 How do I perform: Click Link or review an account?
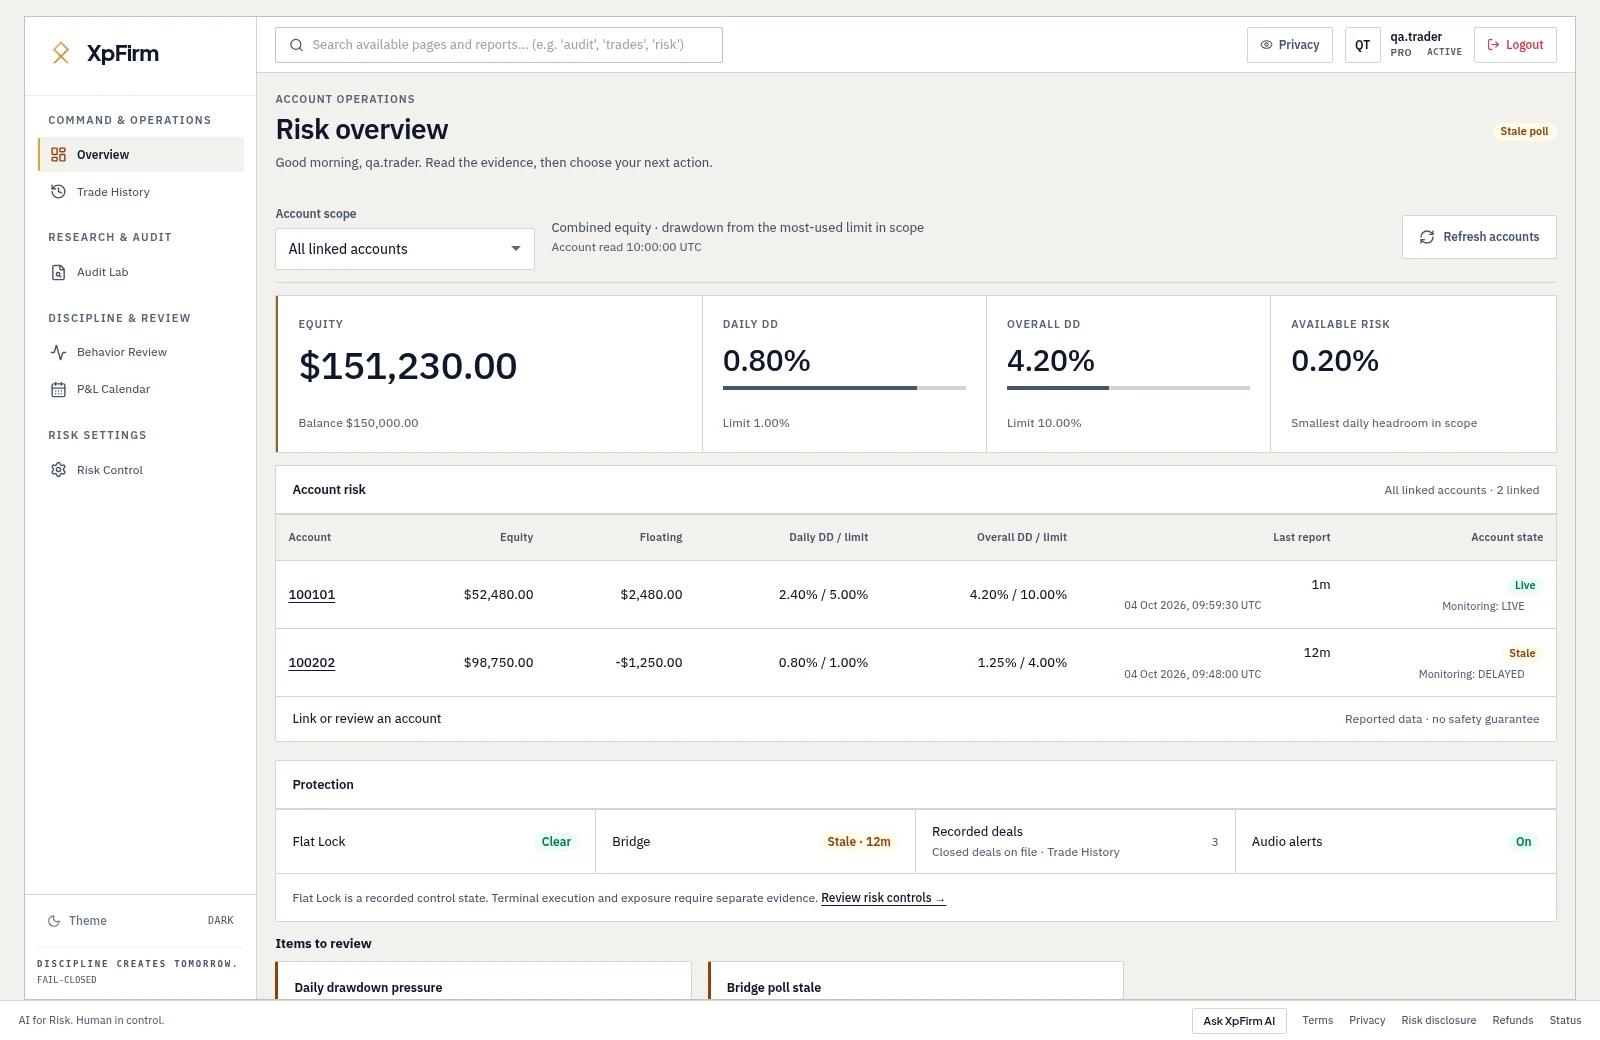(367, 719)
